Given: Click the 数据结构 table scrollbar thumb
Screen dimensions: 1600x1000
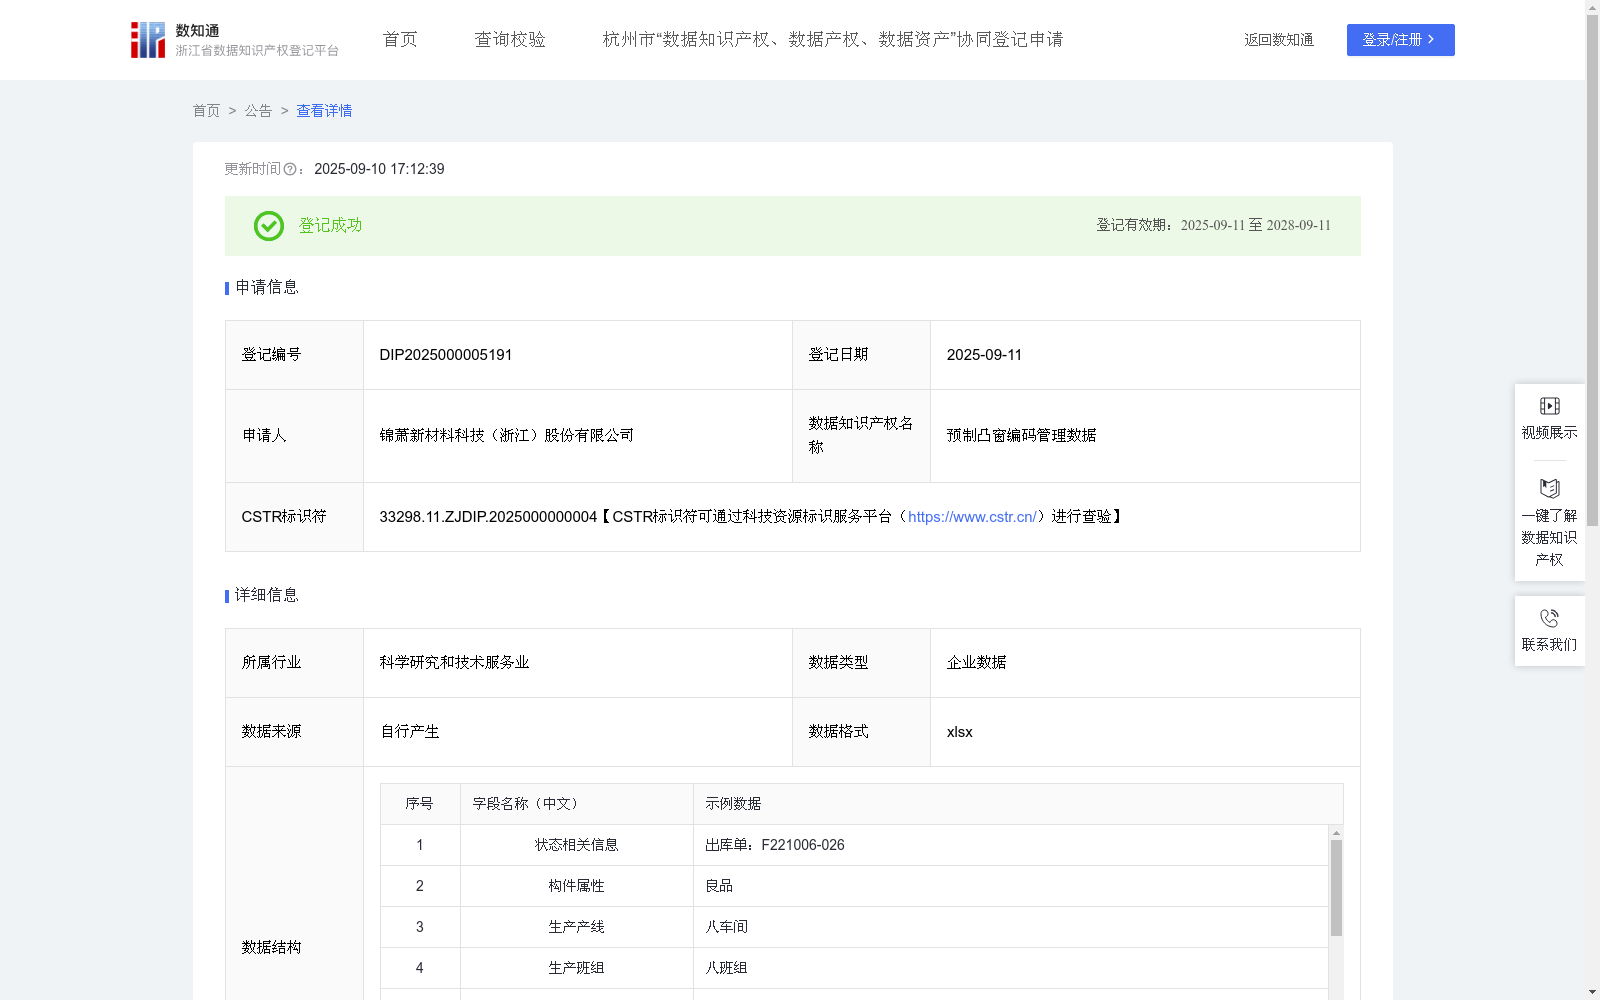Looking at the screenshot, I should [x=1336, y=888].
